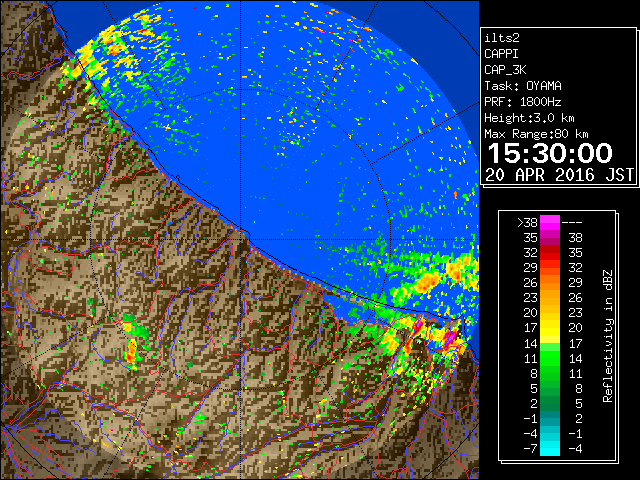Click the '-7' legend label
This screenshot has height=480, width=640.
tap(531, 449)
